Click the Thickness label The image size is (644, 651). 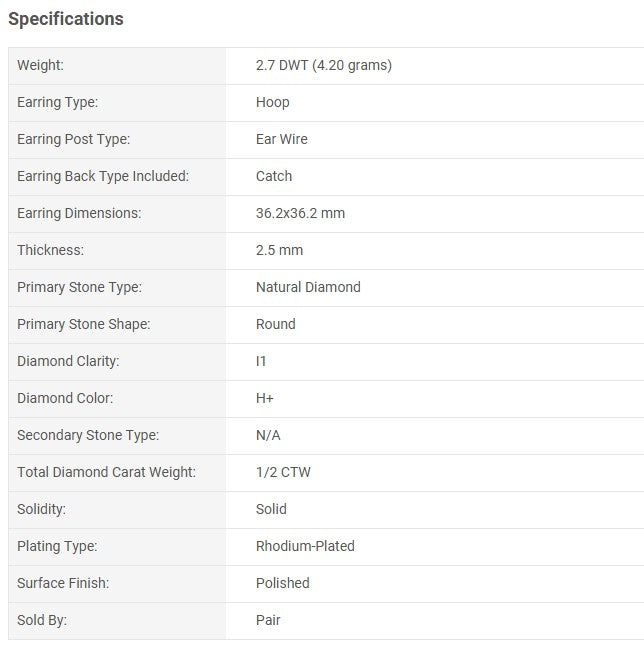coord(50,250)
